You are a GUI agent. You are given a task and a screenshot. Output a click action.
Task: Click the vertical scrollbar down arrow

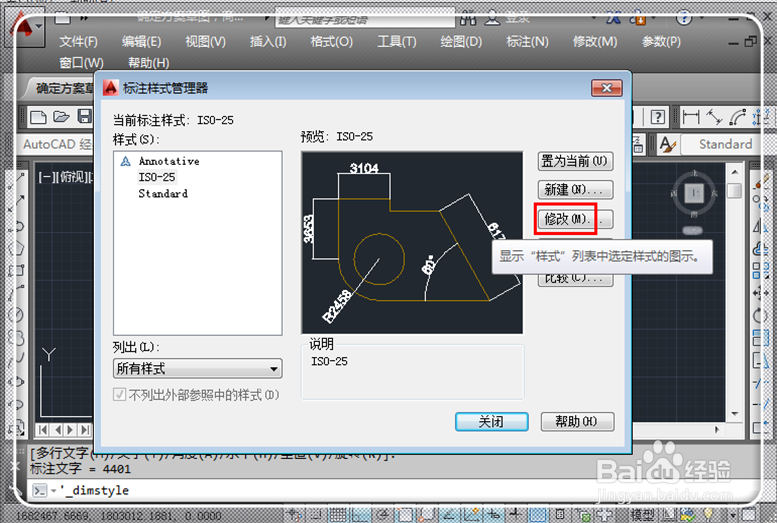pos(734,414)
